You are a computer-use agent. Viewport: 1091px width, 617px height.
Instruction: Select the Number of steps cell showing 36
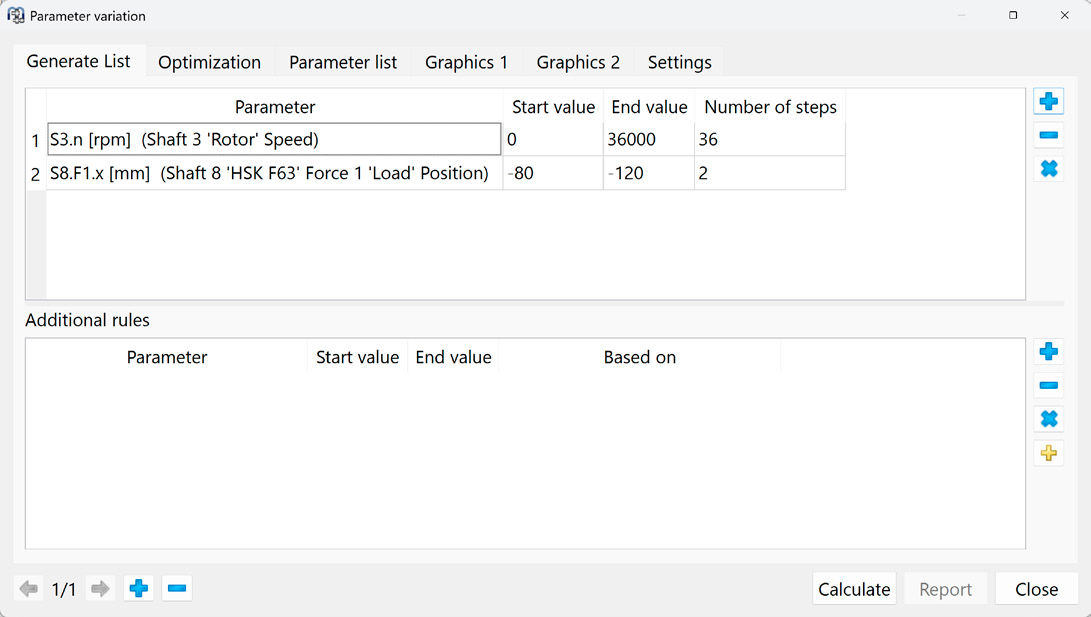(770, 139)
